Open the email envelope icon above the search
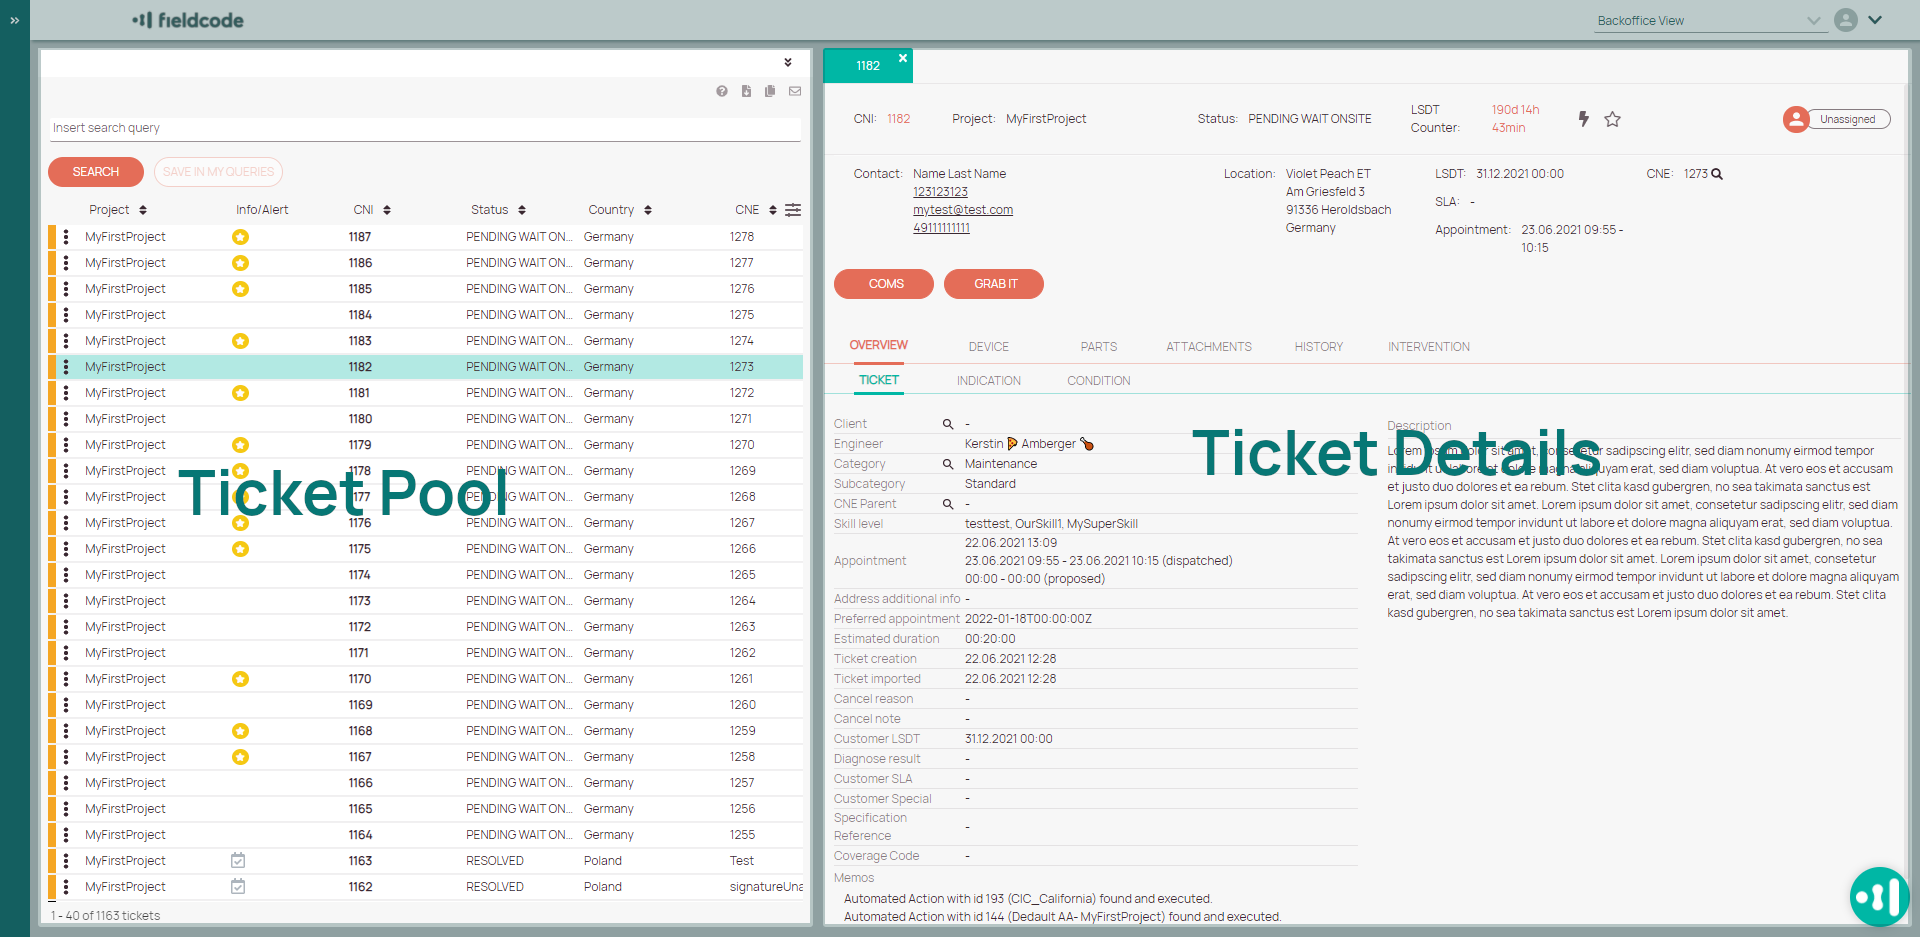This screenshot has width=1920, height=937. tap(795, 91)
